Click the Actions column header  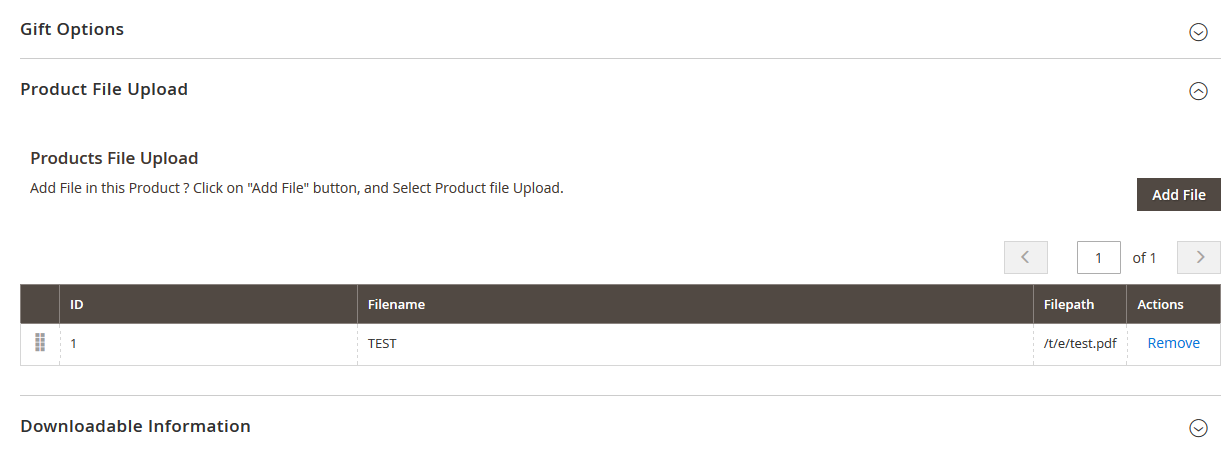click(x=1160, y=304)
